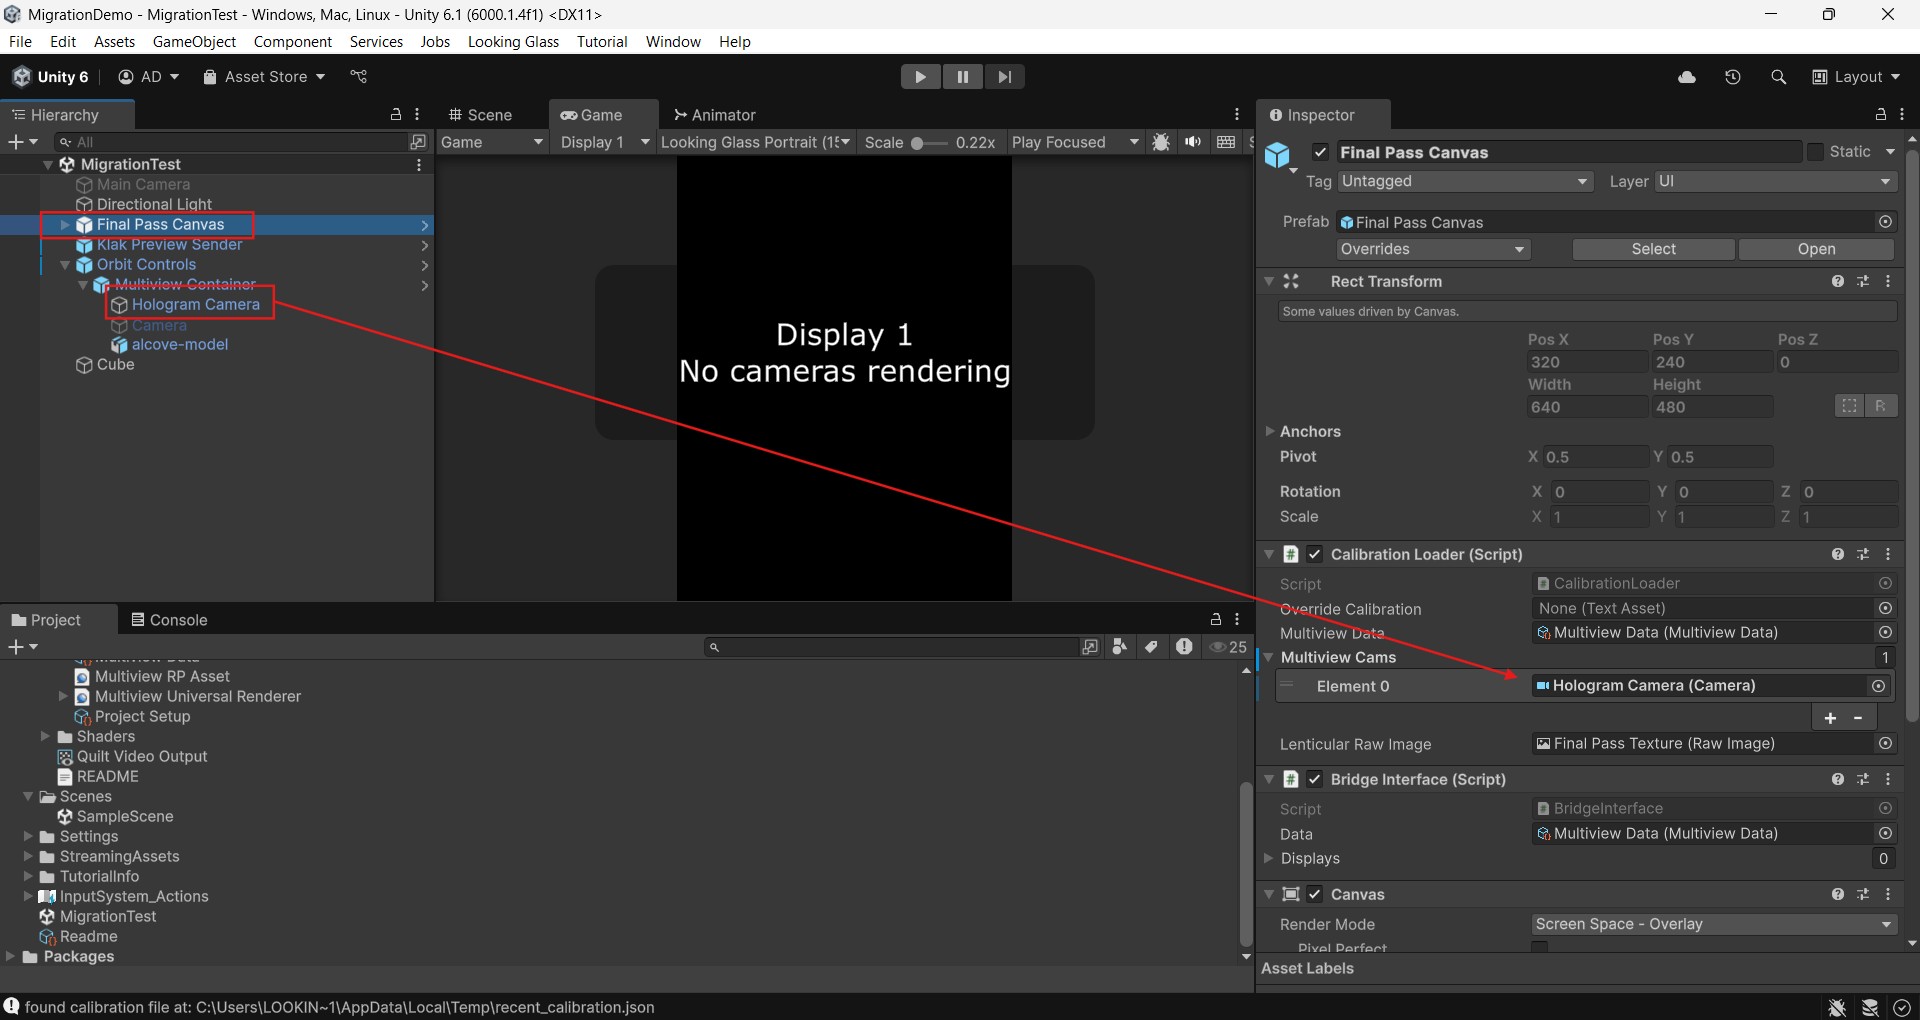Click the global search magnifier icon
1920x1020 pixels.
tap(1778, 77)
